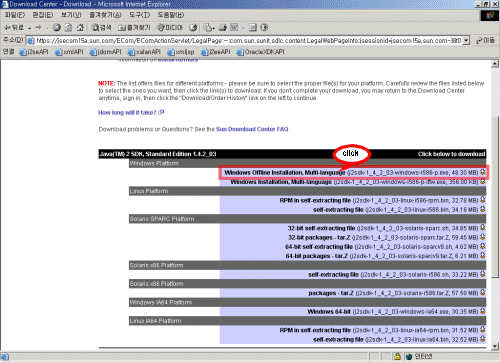Screen dimensions: 500x363
Task: Open the xmljsp links bar shortcut
Action: pyautogui.click(x=181, y=52)
